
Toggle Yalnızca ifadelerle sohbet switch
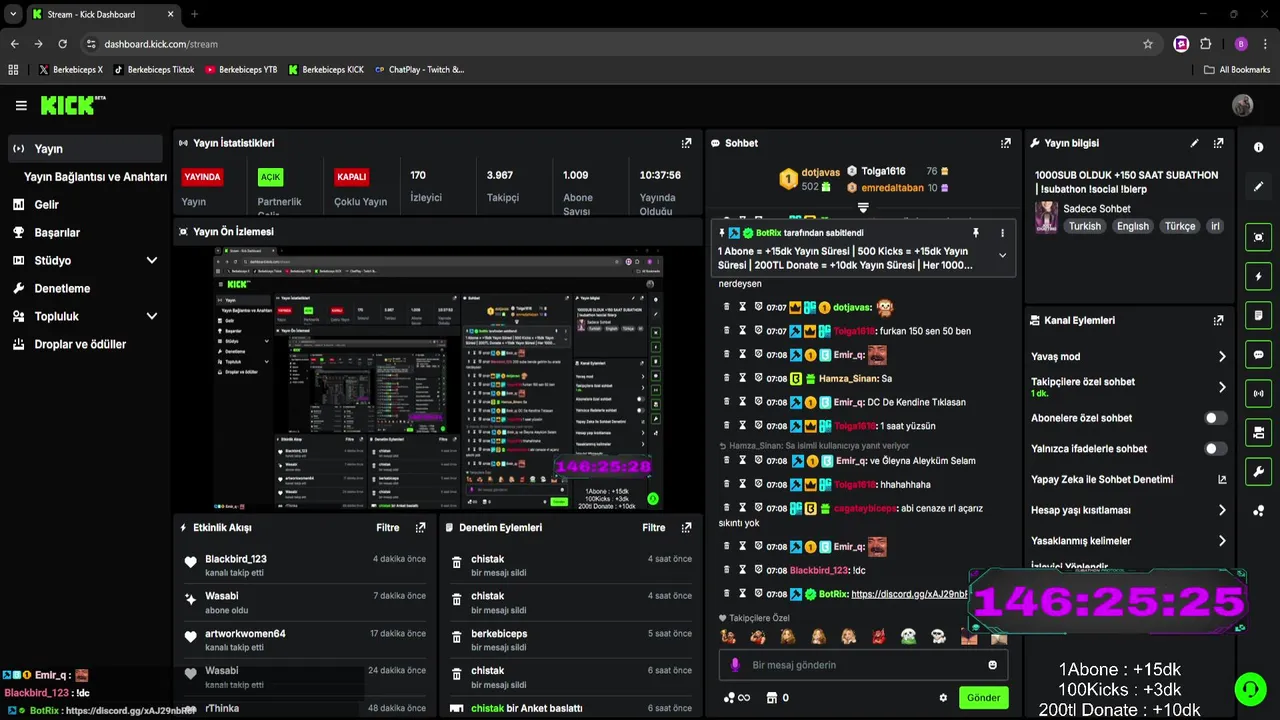(1215, 449)
